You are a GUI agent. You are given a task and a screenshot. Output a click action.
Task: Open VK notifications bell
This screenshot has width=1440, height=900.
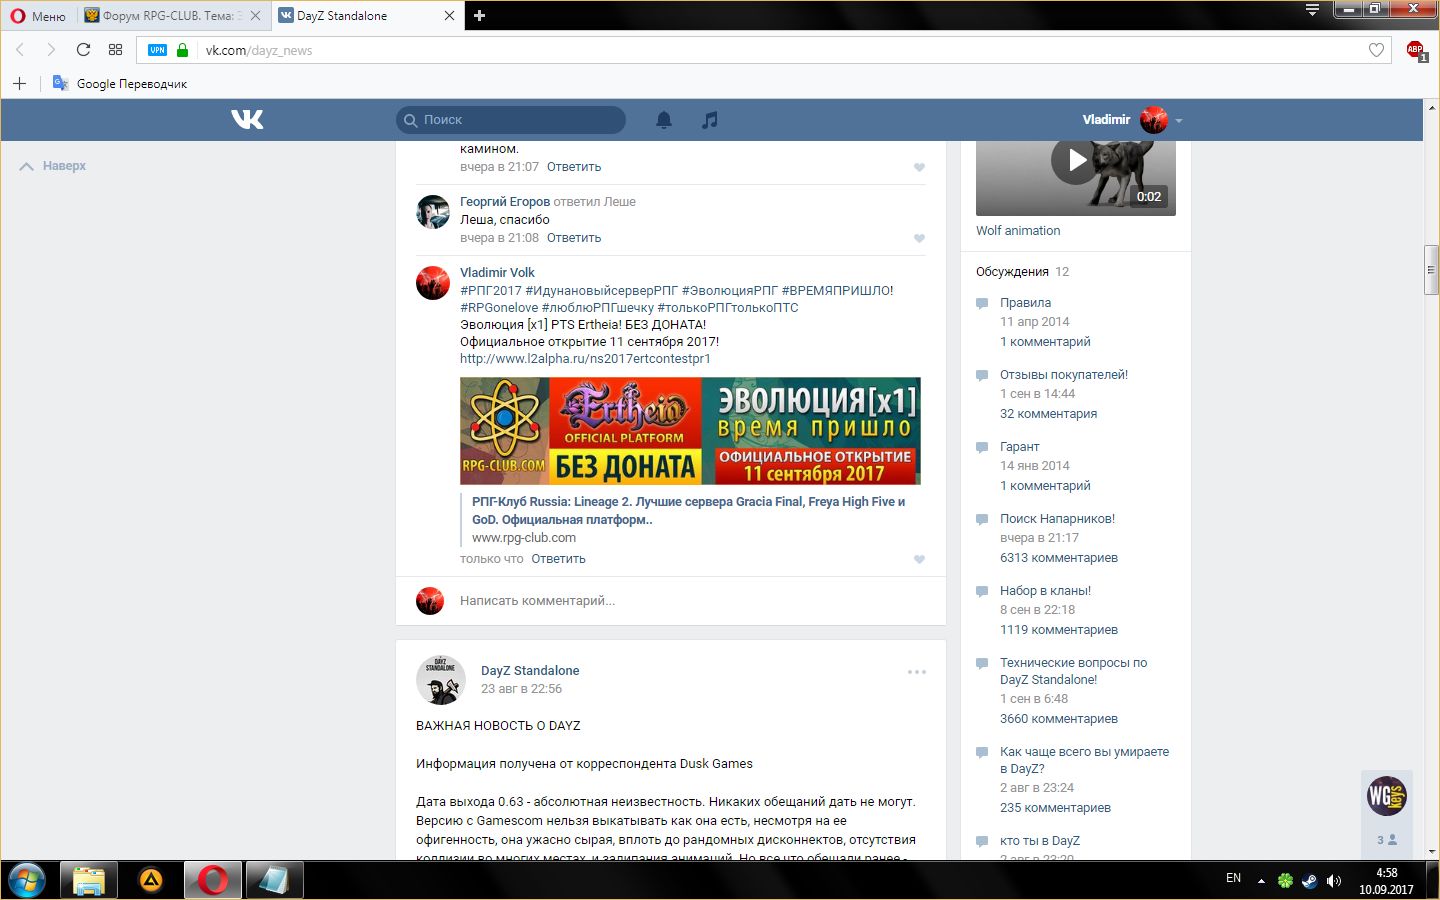(664, 119)
